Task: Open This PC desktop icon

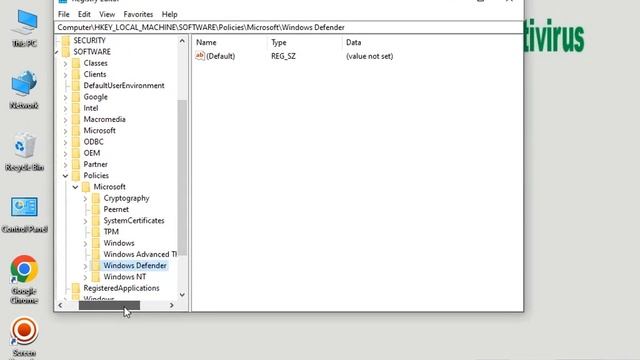Action: tap(24, 28)
